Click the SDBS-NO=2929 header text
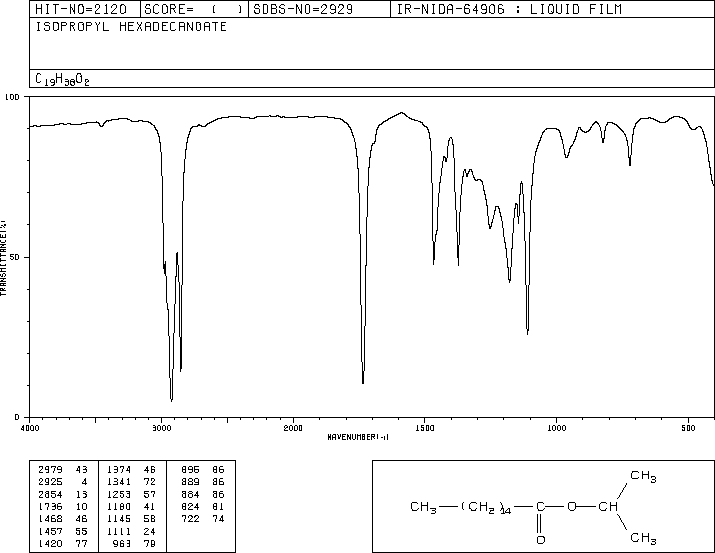The height and width of the screenshot is (553, 715). click(303, 9)
